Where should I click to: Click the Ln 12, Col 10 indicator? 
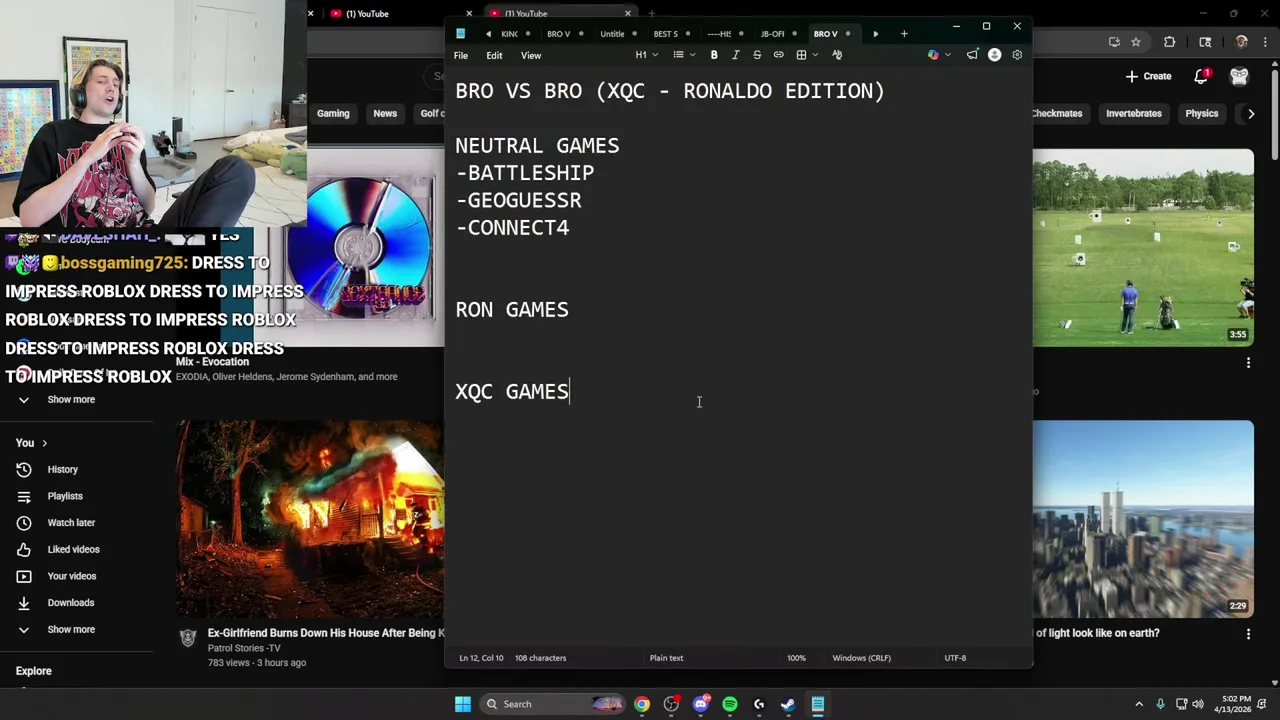click(x=481, y=658)
